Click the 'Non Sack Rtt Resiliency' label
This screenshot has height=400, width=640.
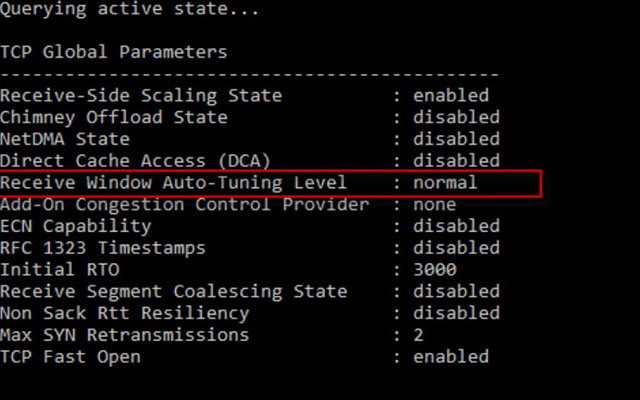pyautogui.click(x=124, y=314)
